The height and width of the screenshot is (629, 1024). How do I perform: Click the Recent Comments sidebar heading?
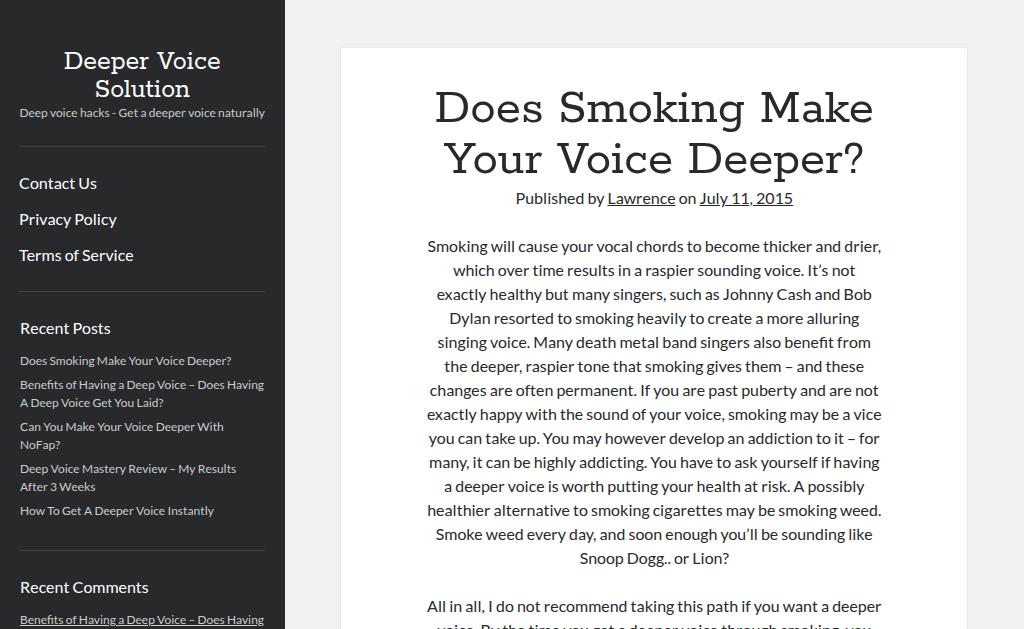(84, 587)
